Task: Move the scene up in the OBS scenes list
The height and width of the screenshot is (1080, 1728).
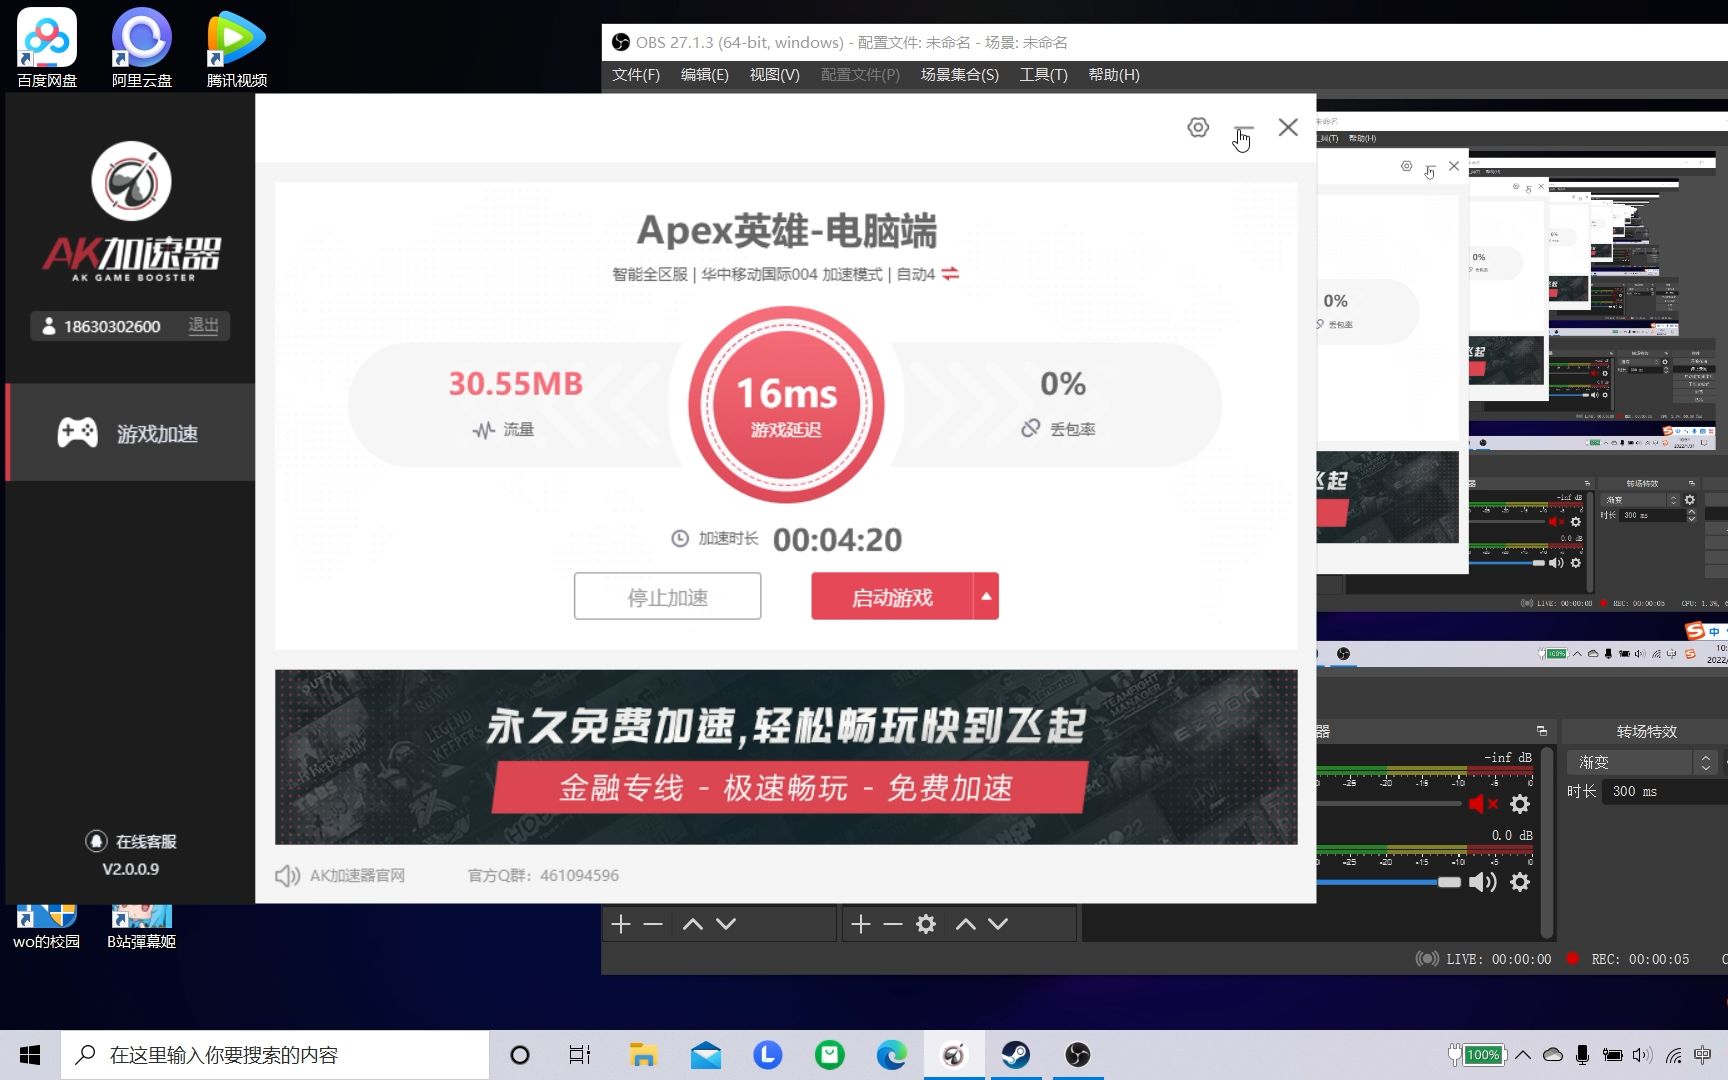Action: 692,924
